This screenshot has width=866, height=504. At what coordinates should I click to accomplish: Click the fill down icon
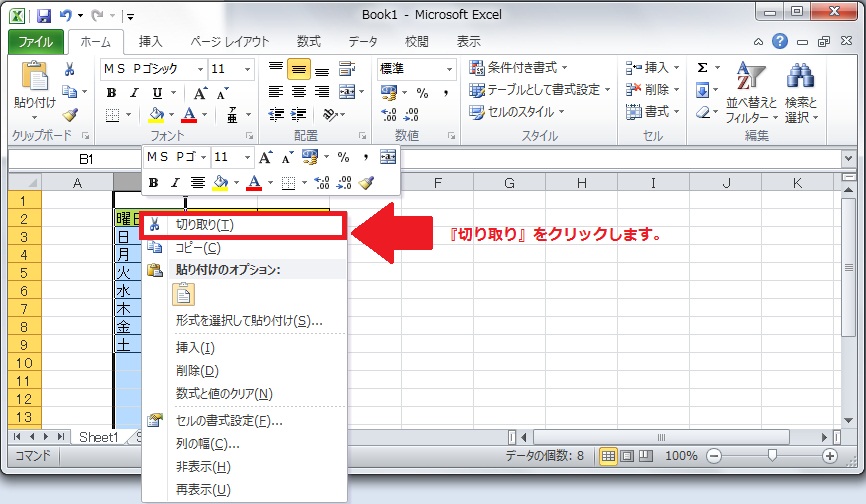point(703,89)
